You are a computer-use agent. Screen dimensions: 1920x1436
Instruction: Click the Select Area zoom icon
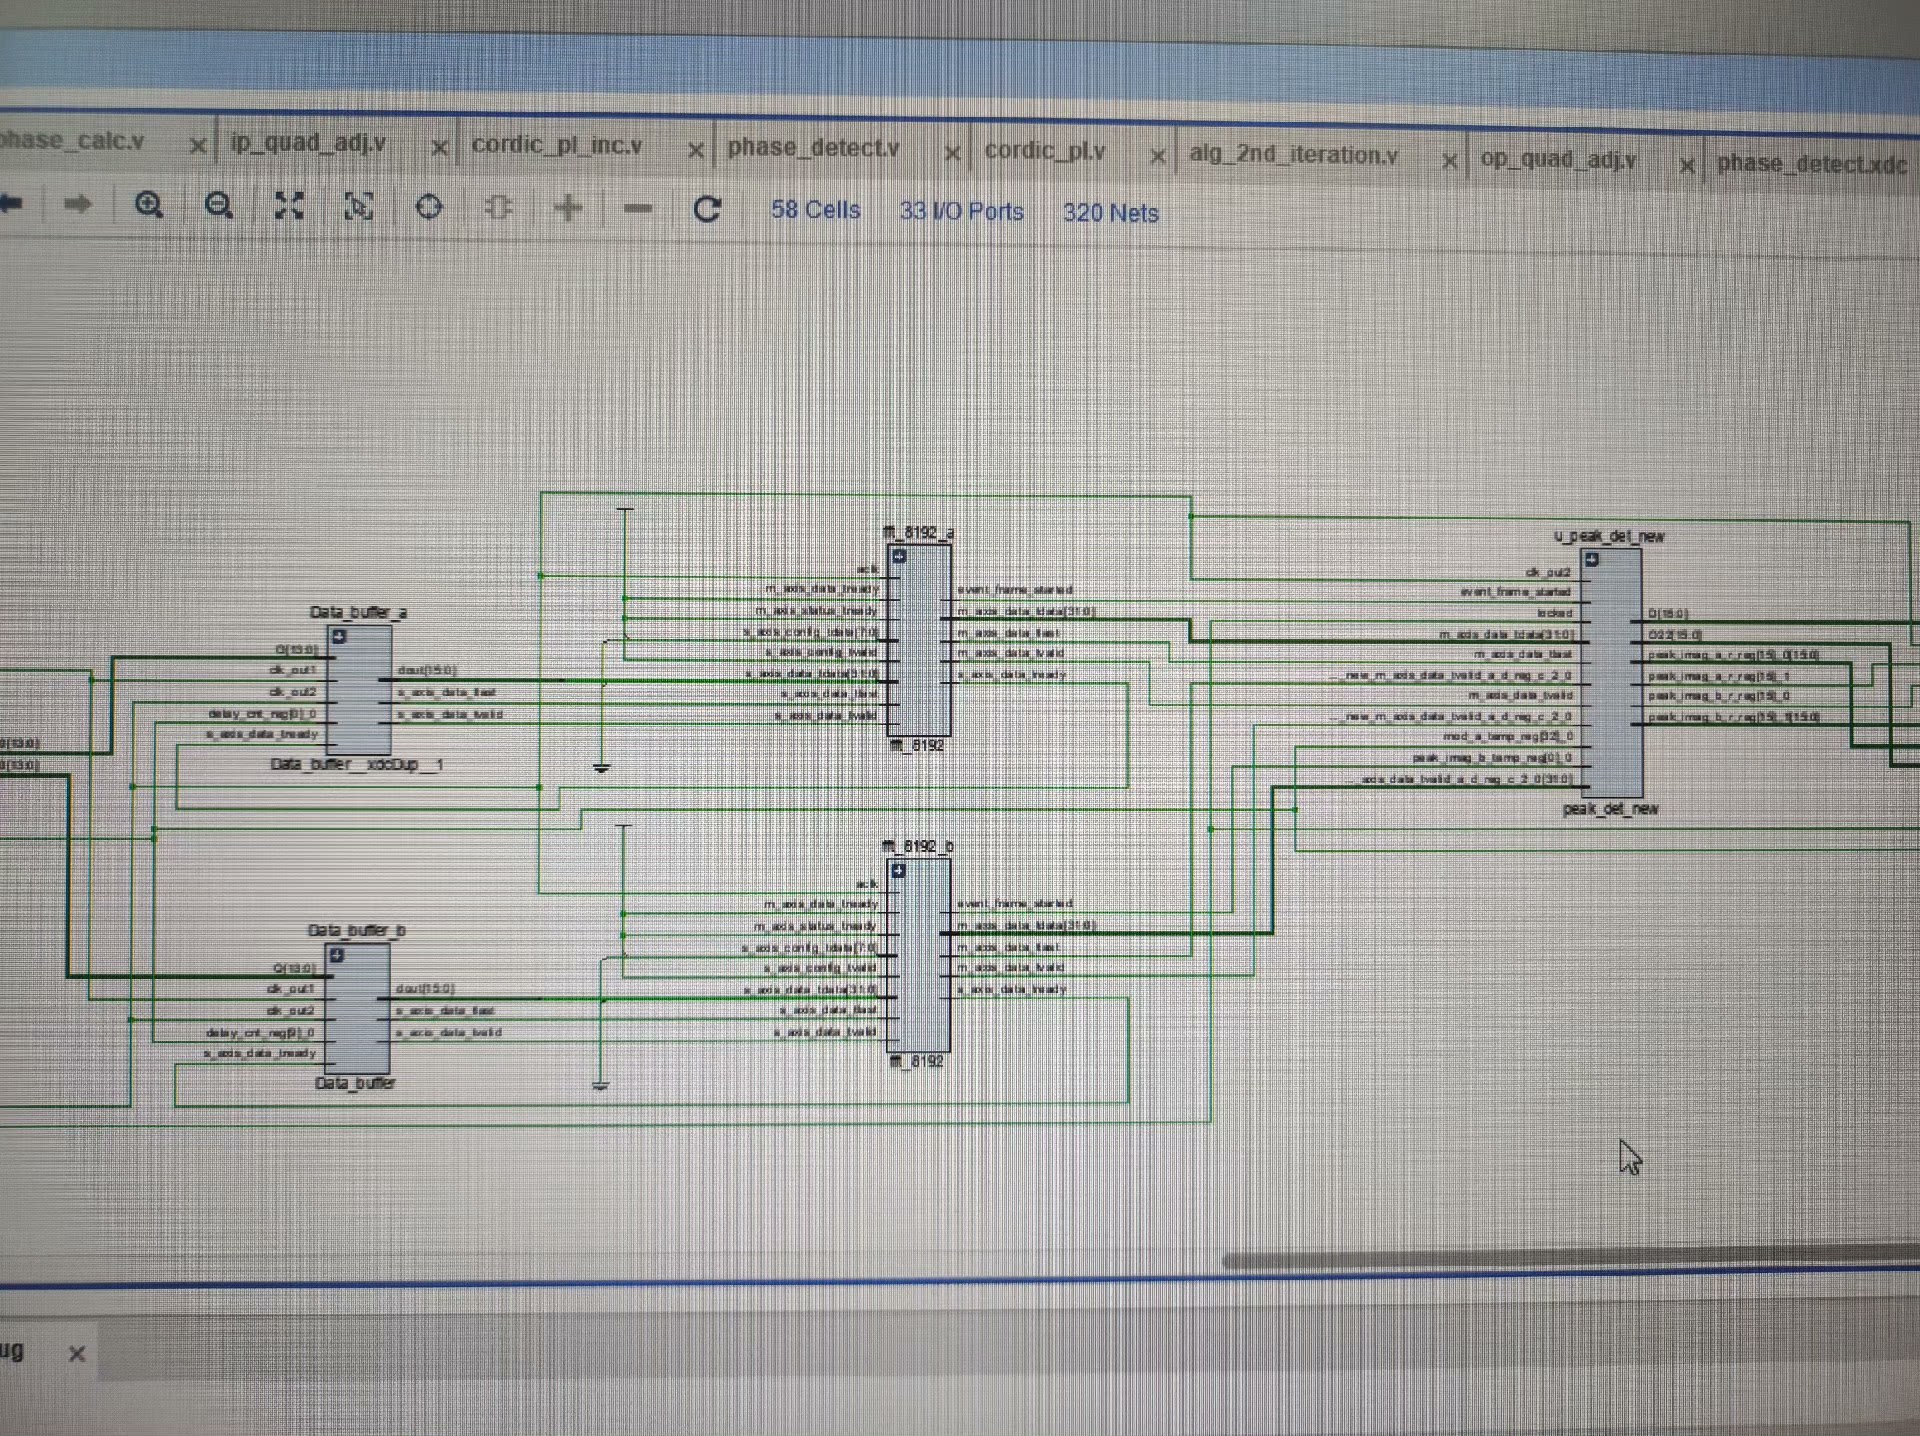click(359, 207)
